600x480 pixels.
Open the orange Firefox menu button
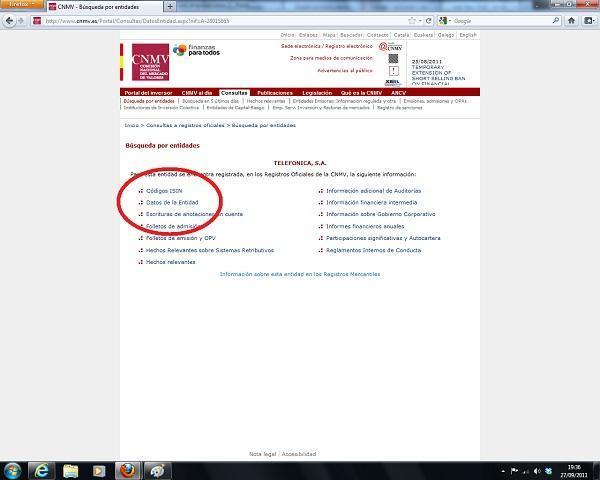coord(19,5)
